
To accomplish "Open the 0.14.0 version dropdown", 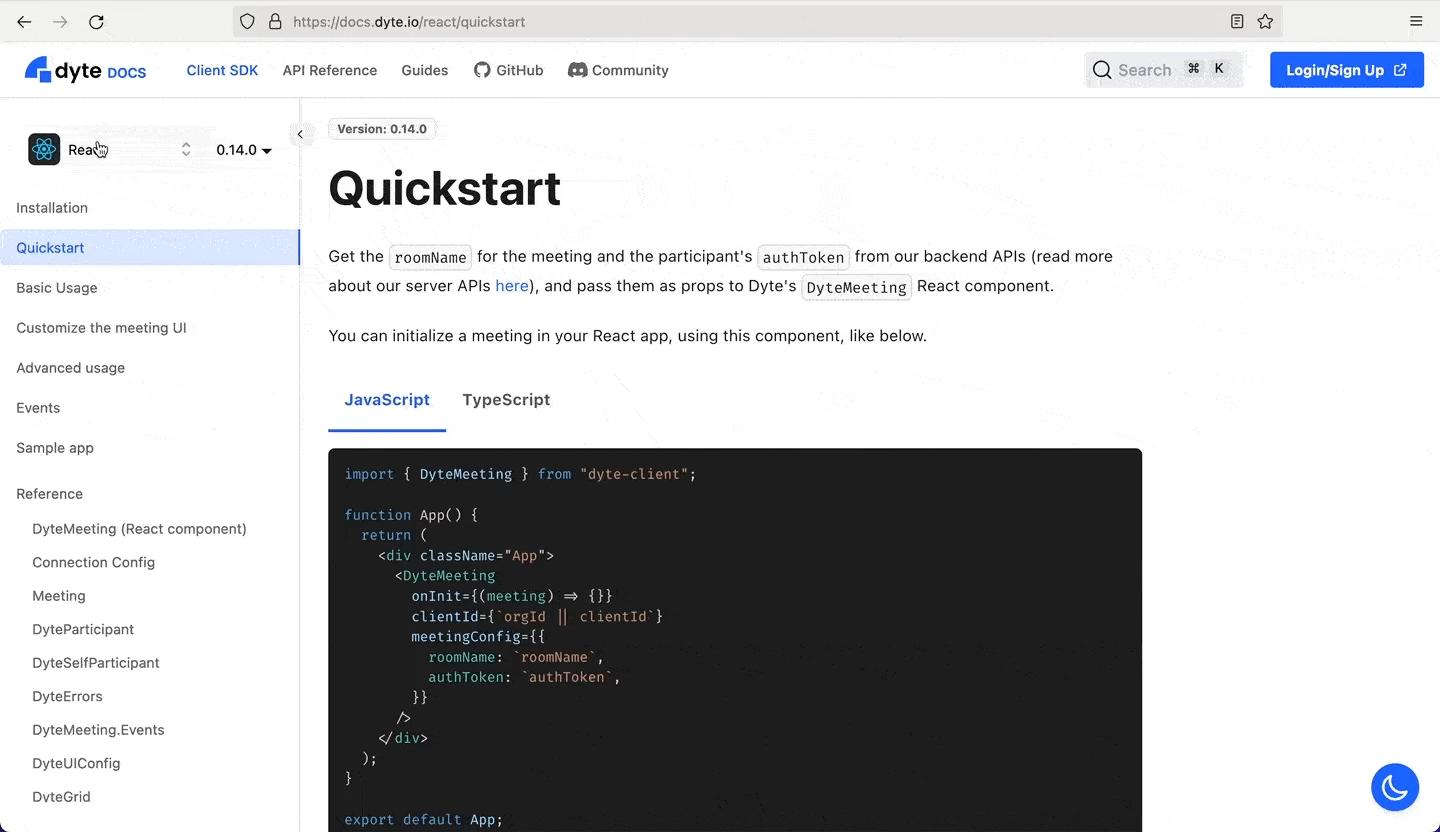I will [244, 150].
